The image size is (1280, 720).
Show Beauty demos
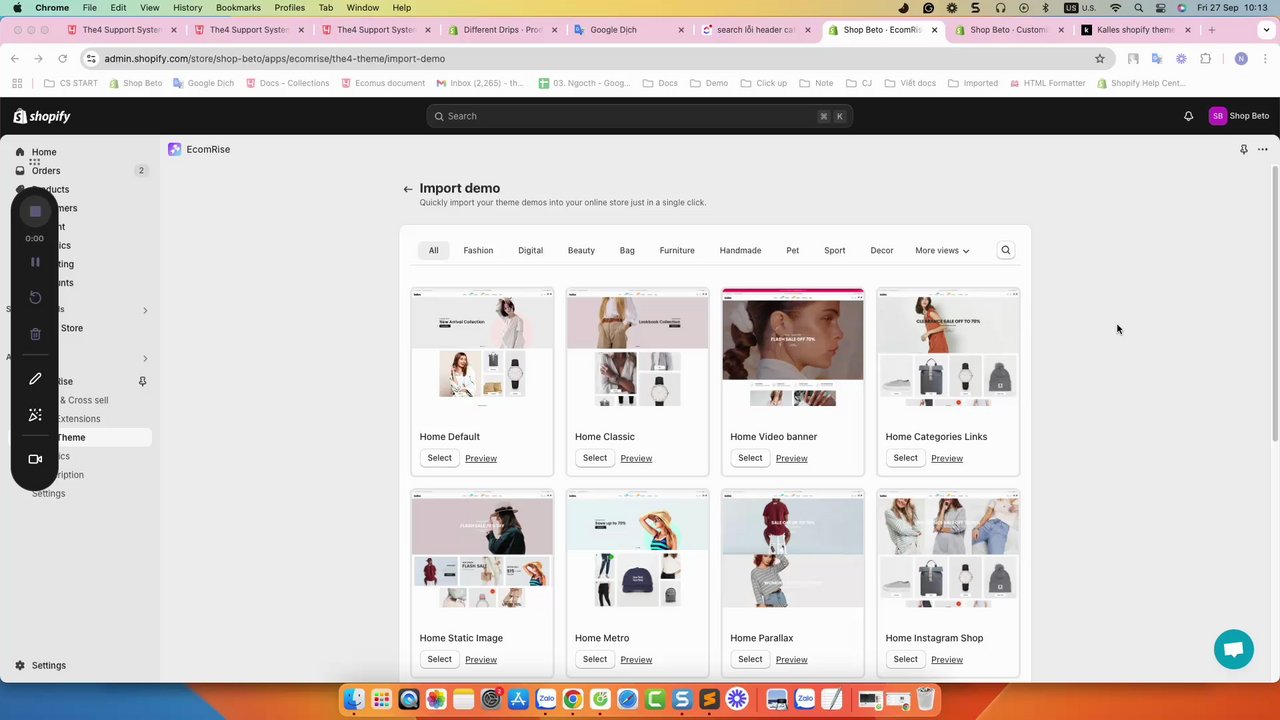pyautogui.click(x=581, y=250)
